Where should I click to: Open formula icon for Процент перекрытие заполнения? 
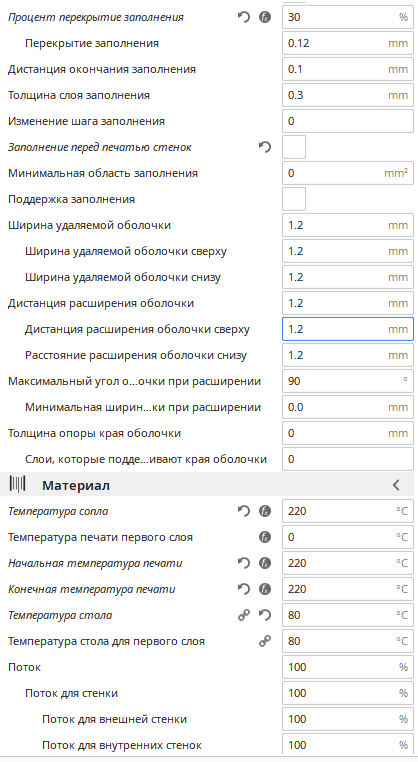(265, 17)
